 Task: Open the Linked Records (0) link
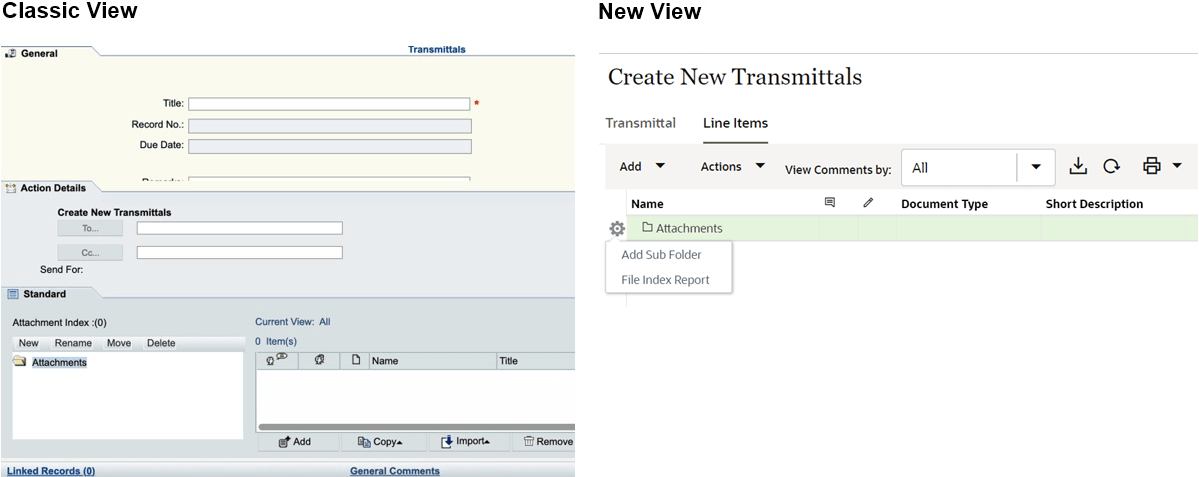(x=51, y=471)
